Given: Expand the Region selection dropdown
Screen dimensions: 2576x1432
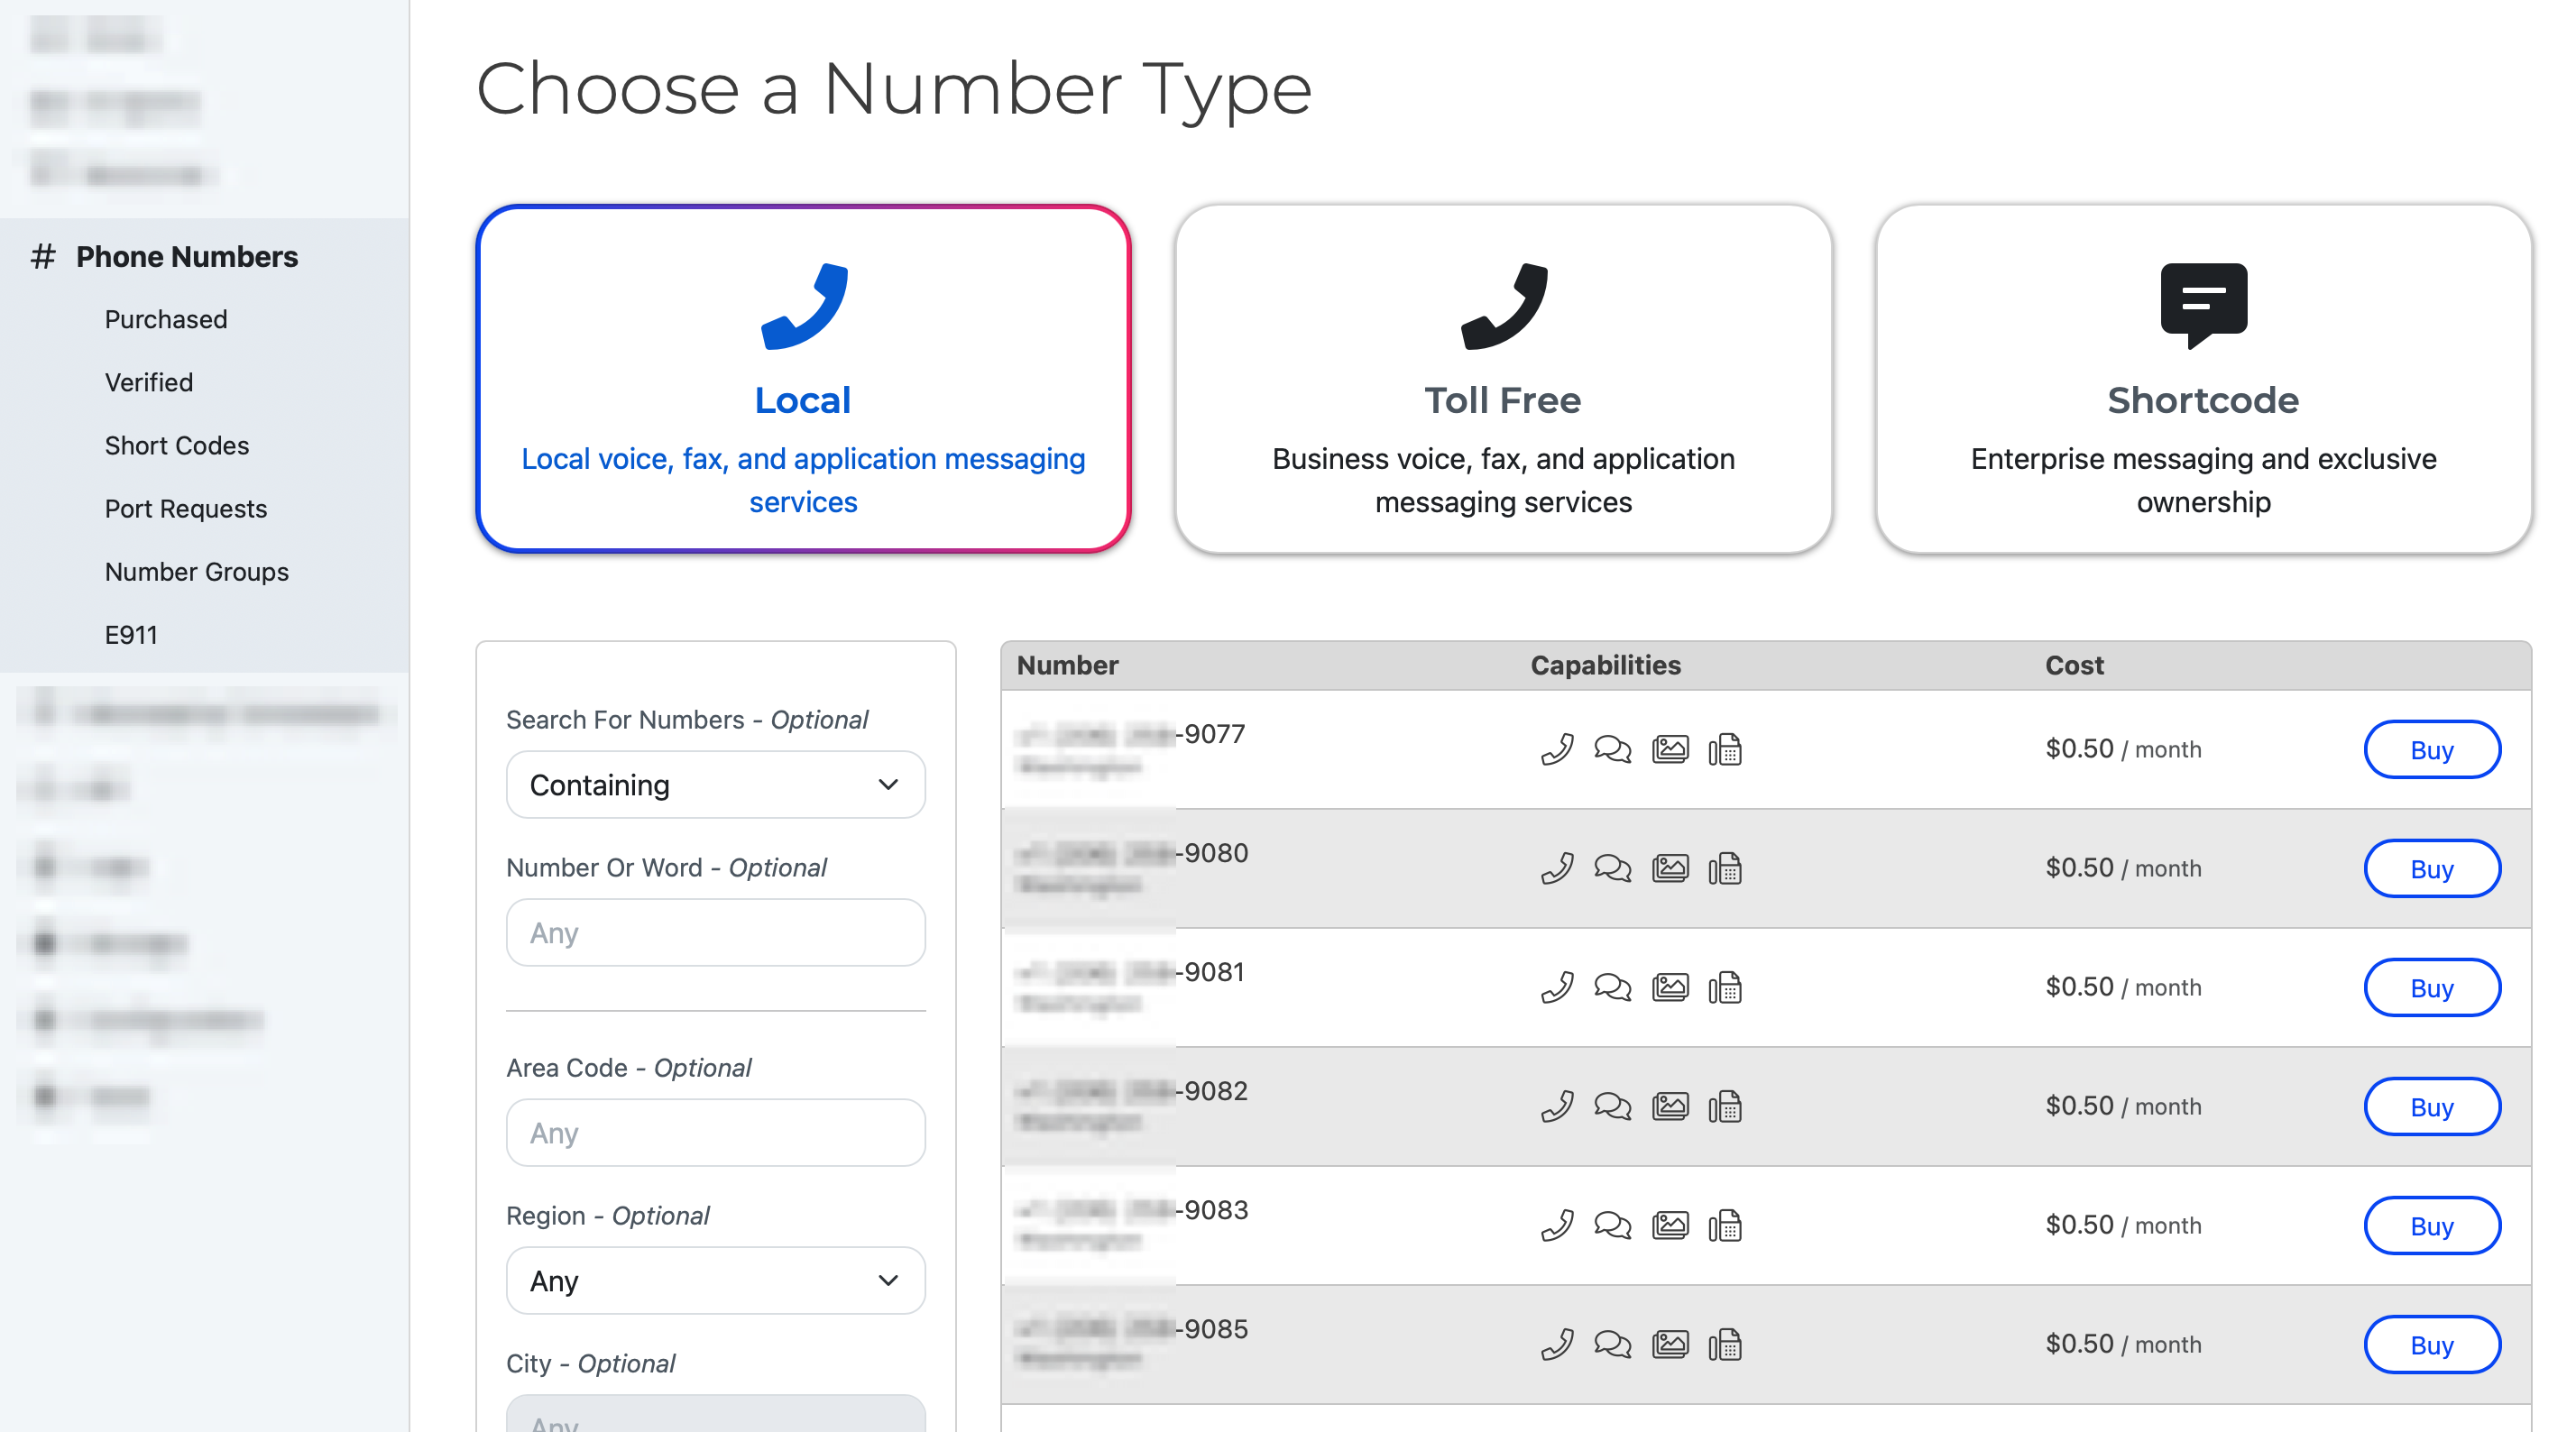Looking at the screenshot, I should [713, 1281].
